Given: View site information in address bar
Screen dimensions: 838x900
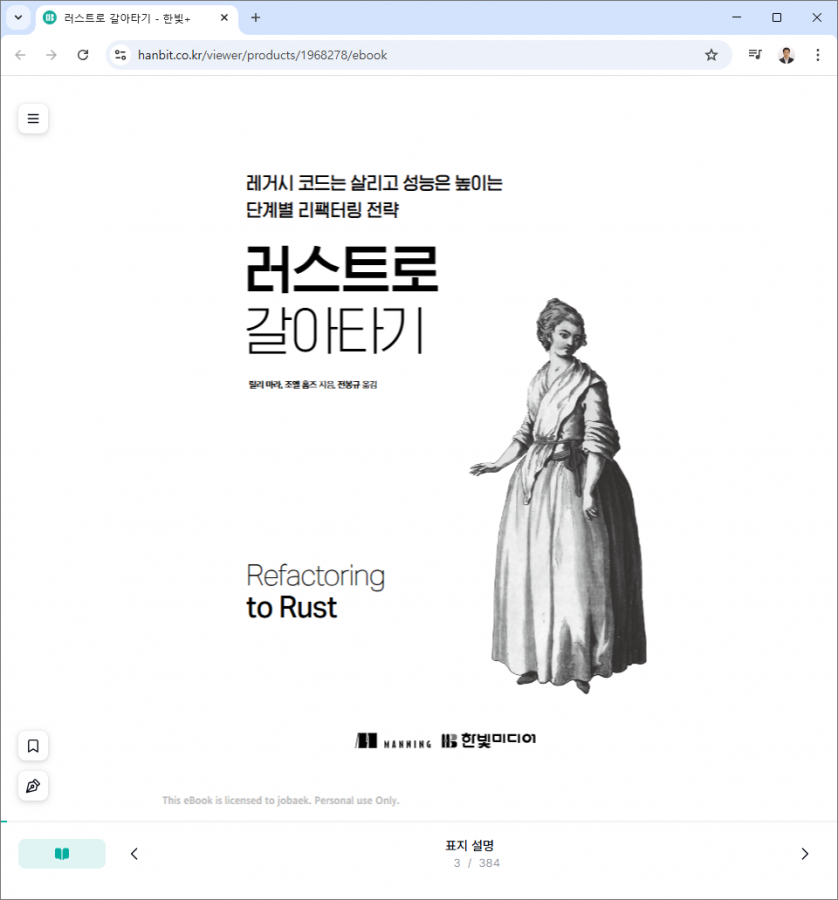Looking at the screenshot, I should 120,55.
